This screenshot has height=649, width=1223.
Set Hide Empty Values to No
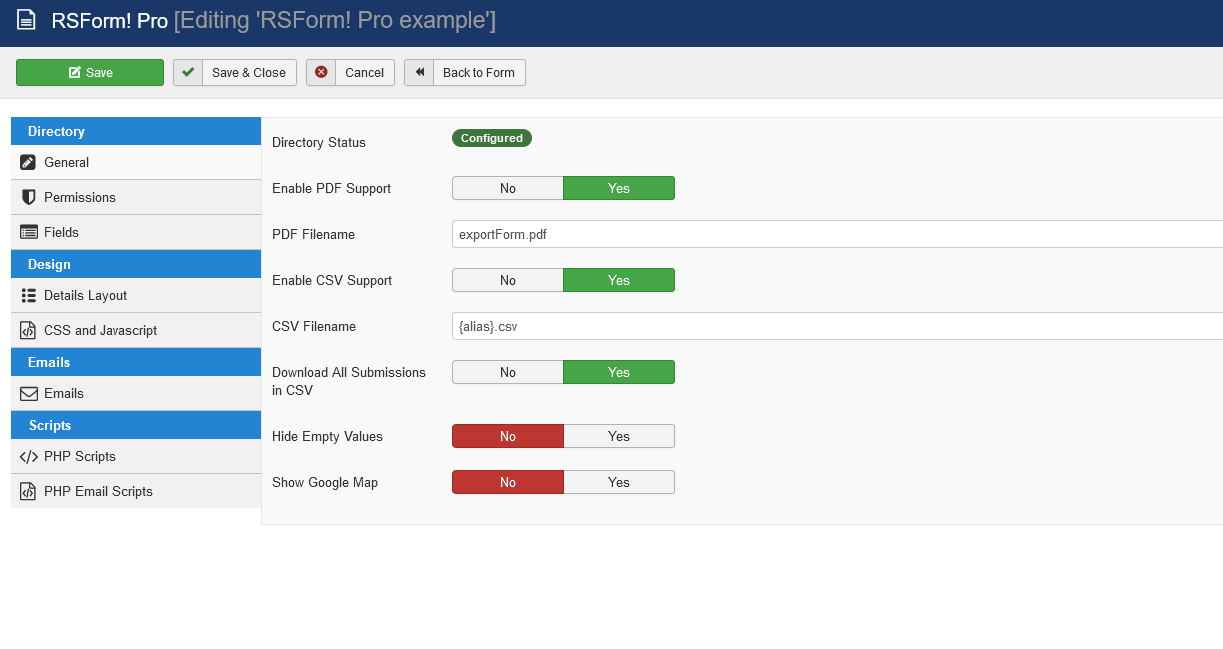pos(508,436)
